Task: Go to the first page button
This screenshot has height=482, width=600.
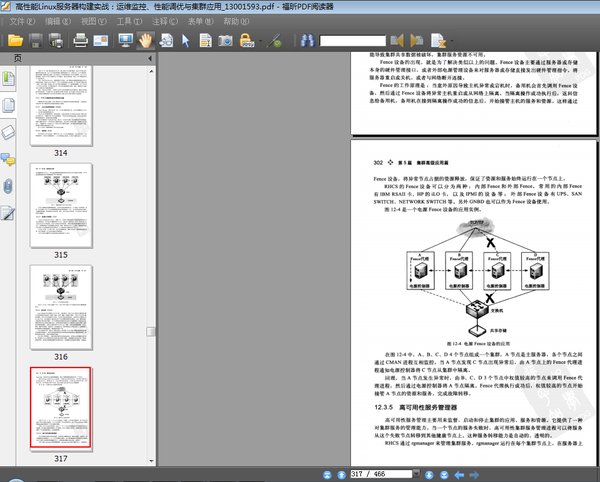Action: click(x=327, y=475)
